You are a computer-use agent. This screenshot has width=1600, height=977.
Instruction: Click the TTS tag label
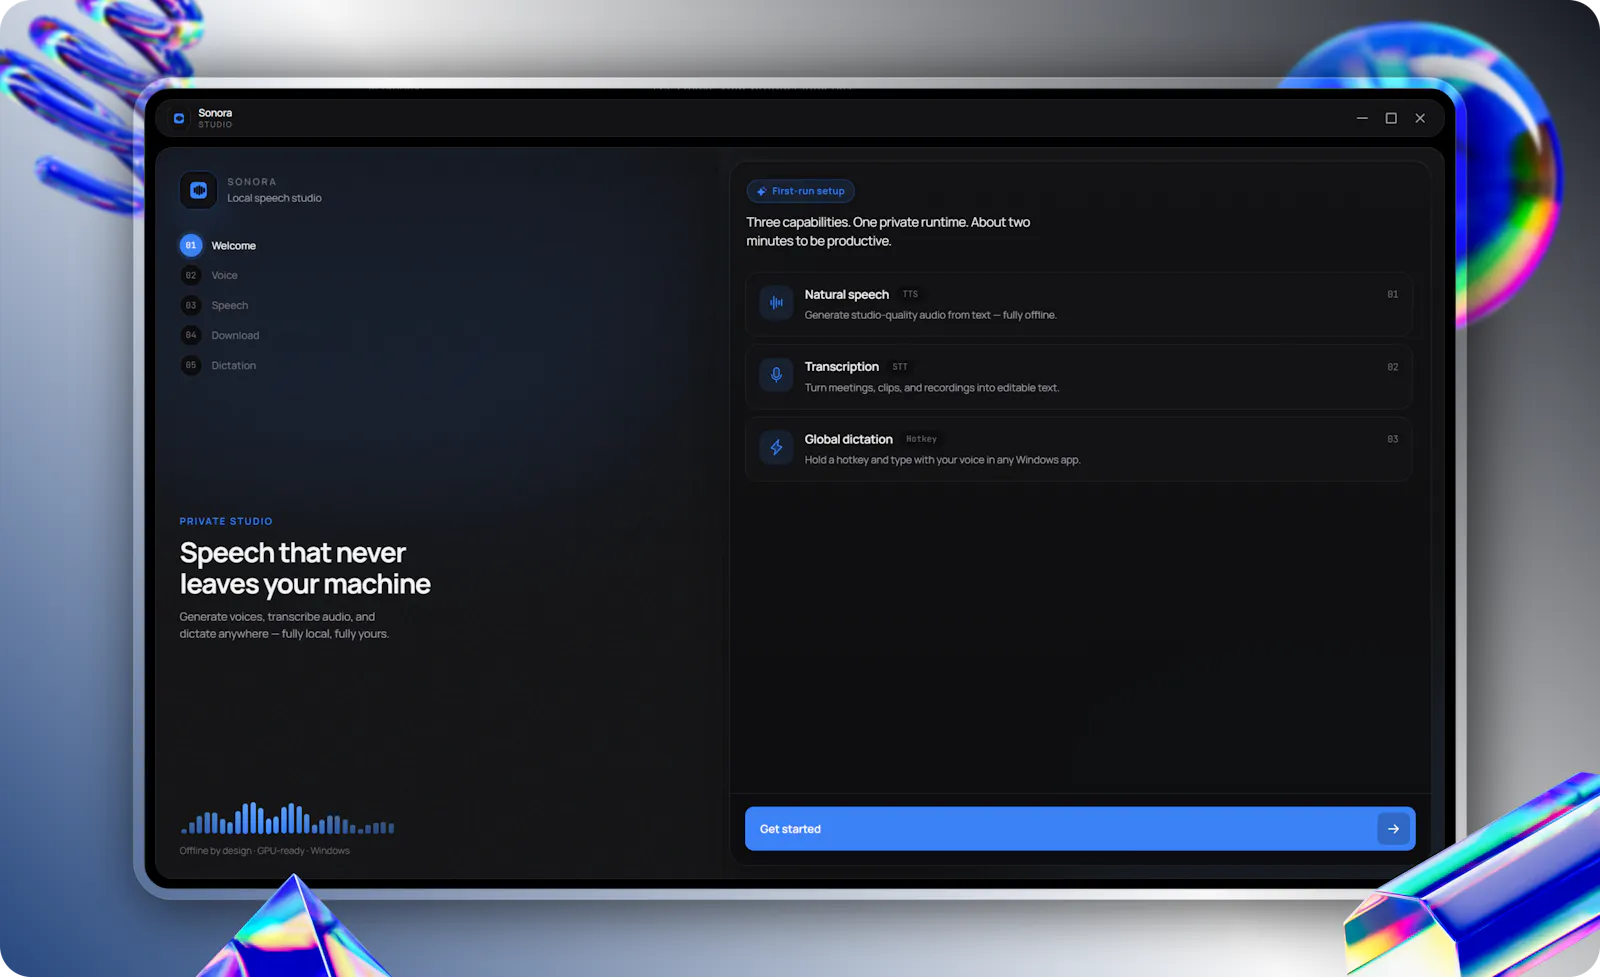point(910,294)
